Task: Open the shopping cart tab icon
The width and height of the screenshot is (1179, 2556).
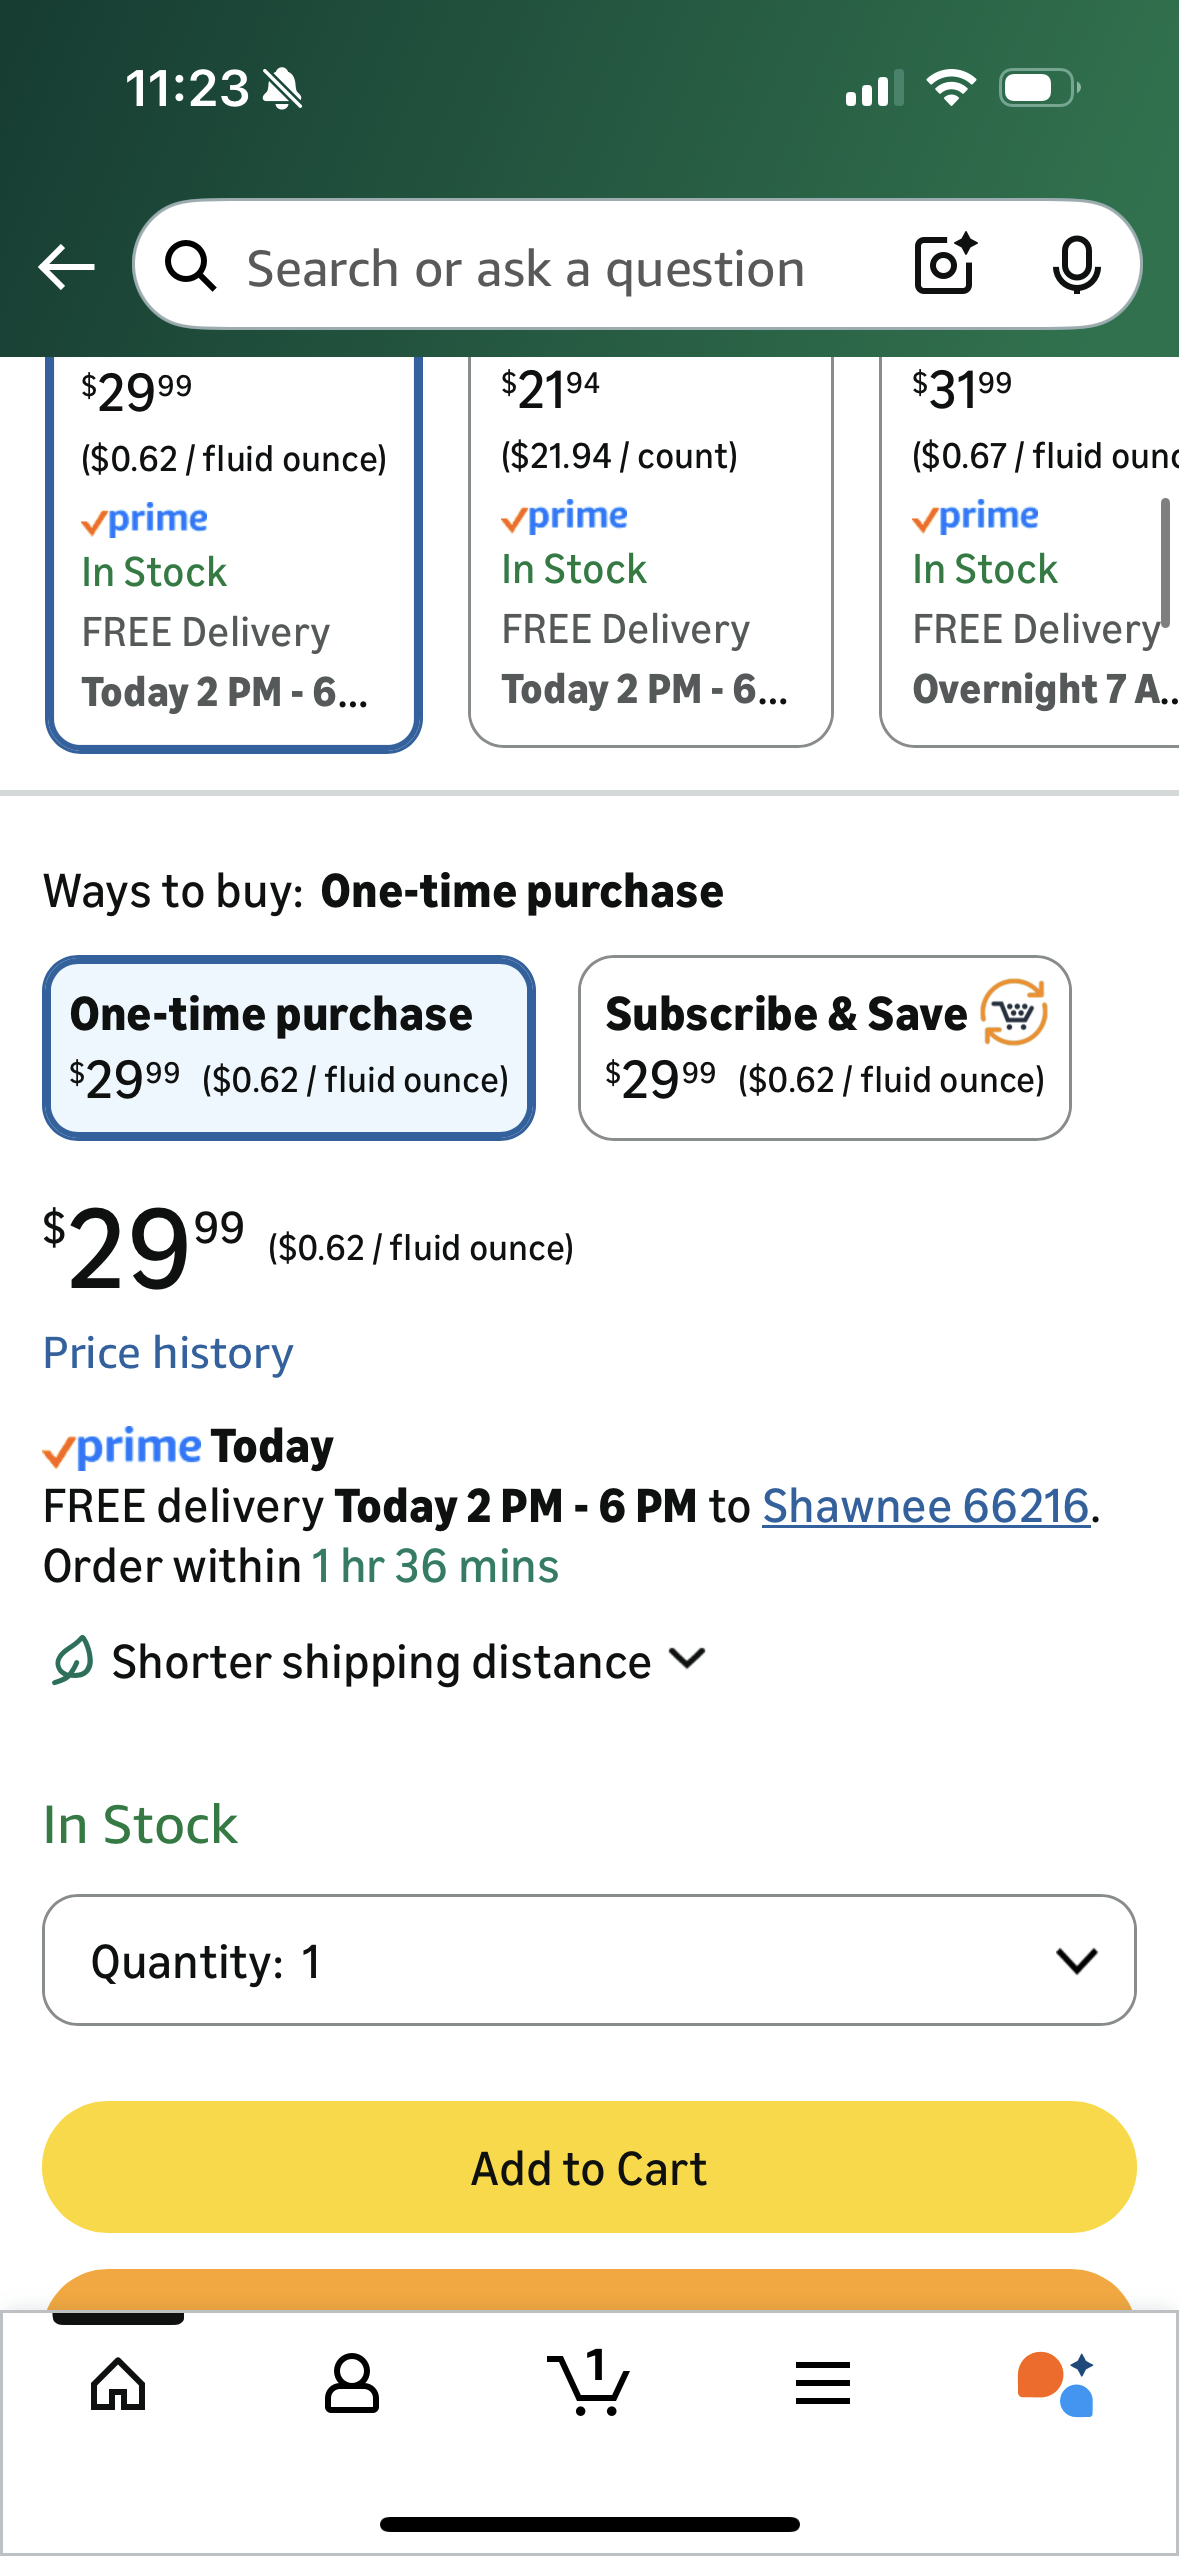Action: (x=589, y=2384)
